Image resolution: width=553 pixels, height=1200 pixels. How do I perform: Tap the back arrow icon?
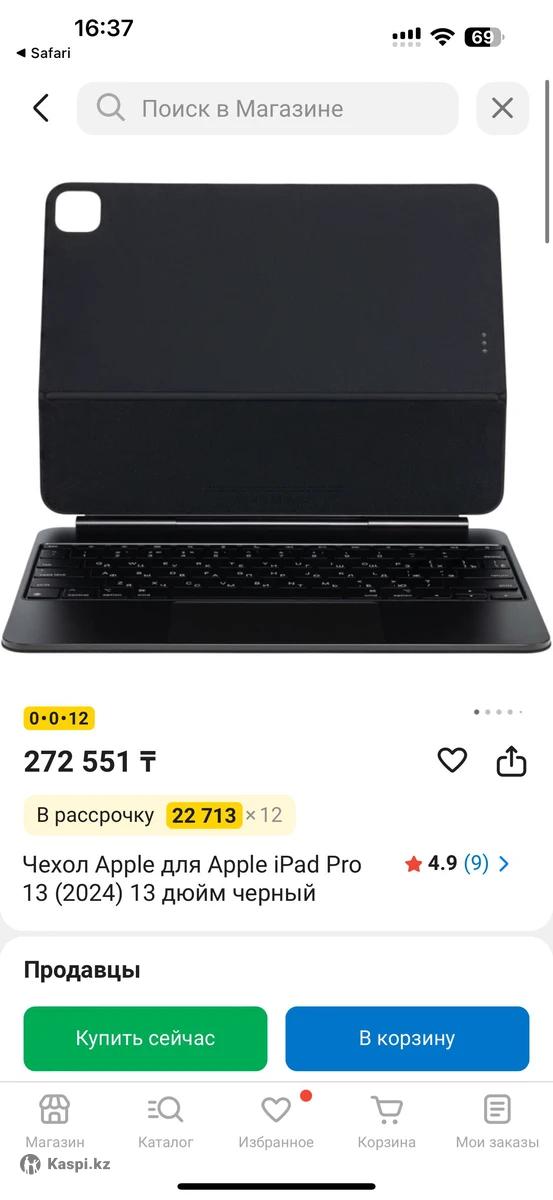(40, 108)
